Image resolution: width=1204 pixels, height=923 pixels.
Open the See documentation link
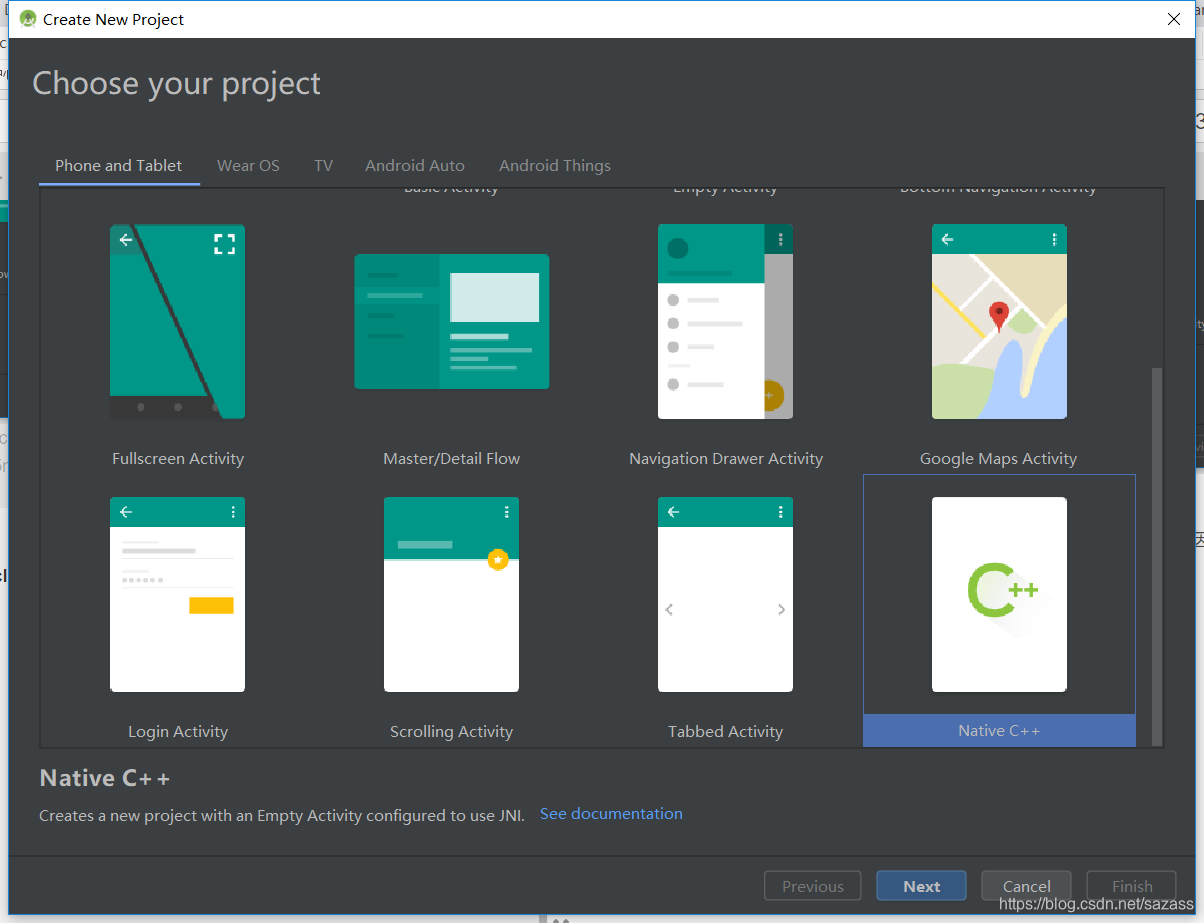coord(611,814)
